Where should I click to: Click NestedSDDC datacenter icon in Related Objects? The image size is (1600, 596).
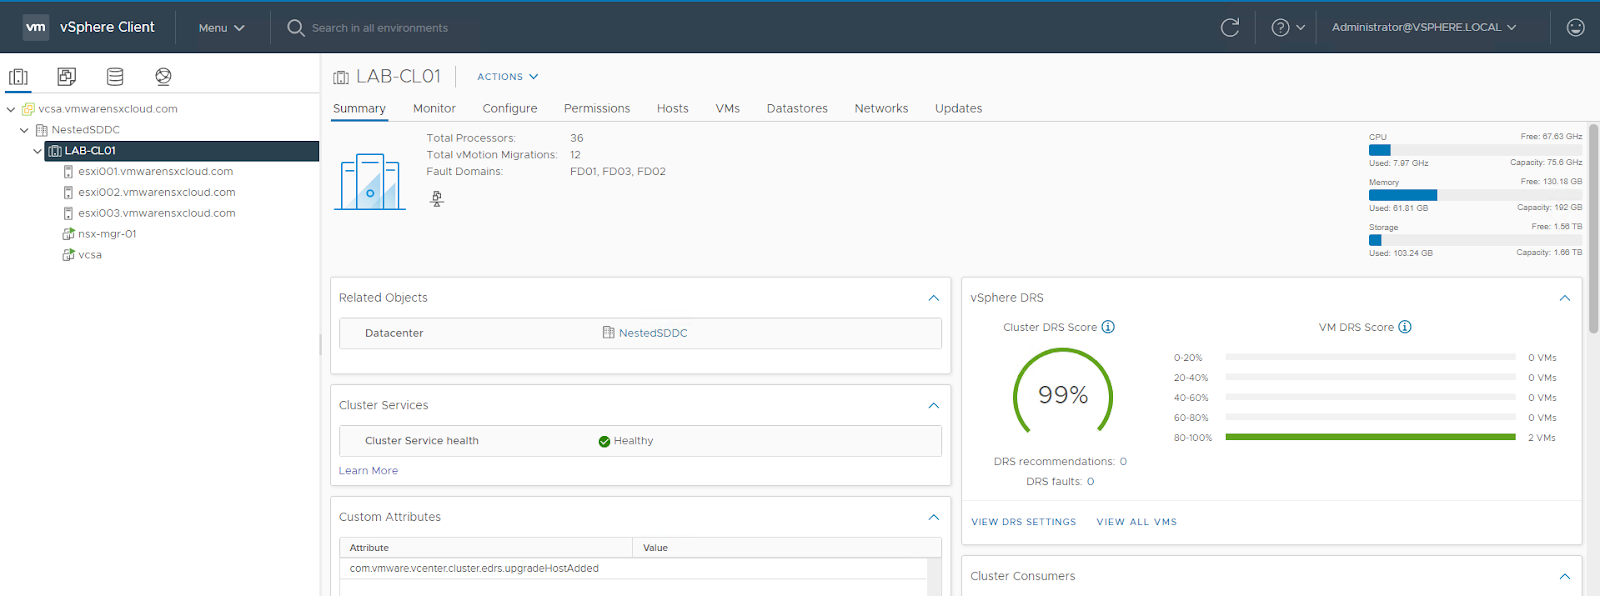pyautogui.click(x=608, y=333)
